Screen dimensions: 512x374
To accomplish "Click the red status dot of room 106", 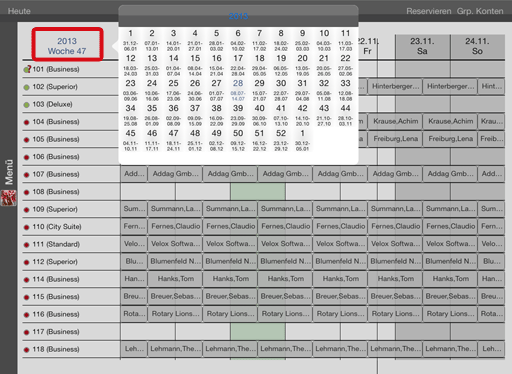I will point(27,157).
